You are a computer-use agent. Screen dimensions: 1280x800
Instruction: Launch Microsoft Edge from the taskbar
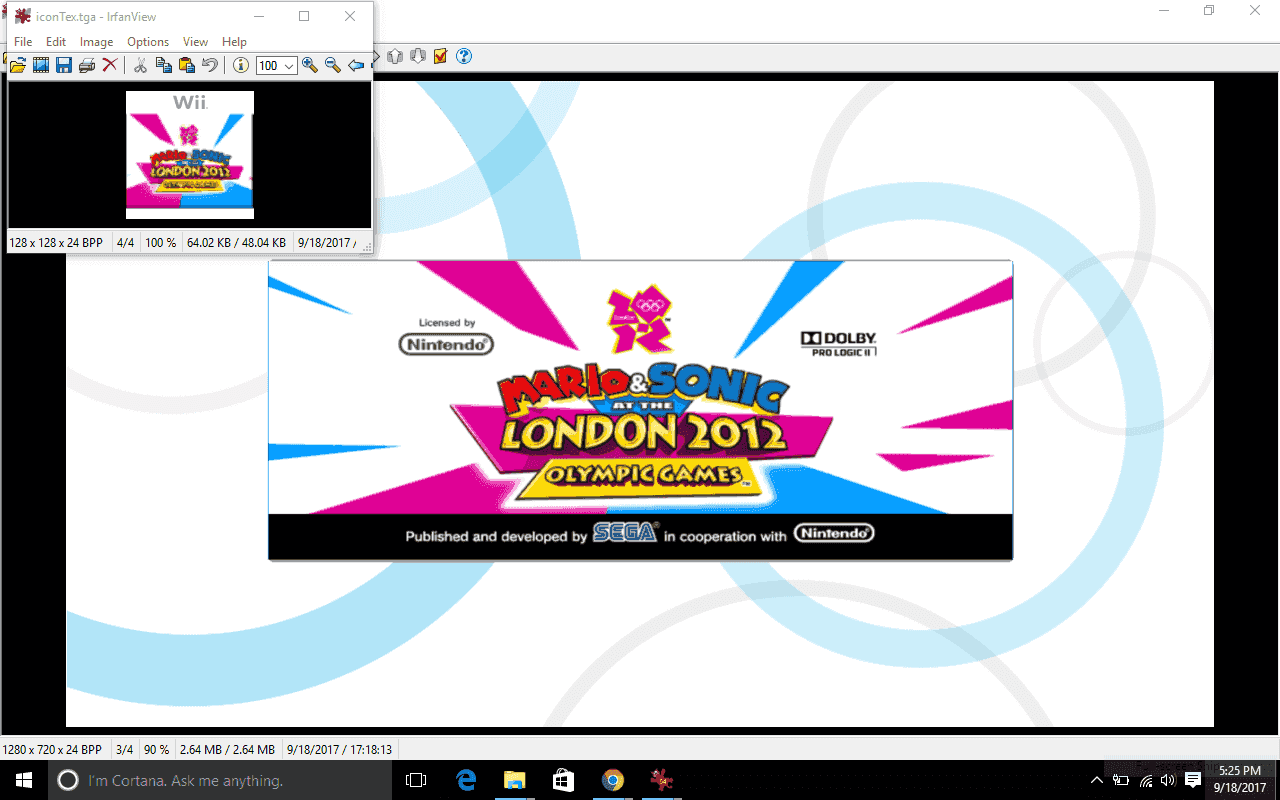click(x=465, y=780)
